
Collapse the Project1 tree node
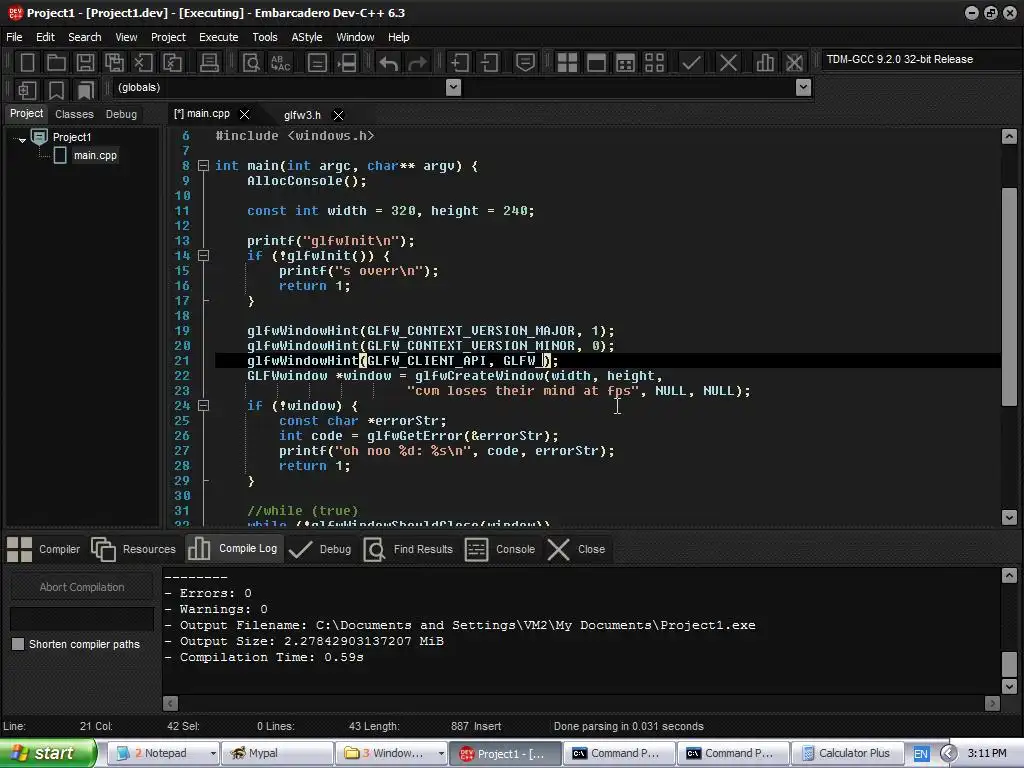pyautogui.click(x=22, y=139)
